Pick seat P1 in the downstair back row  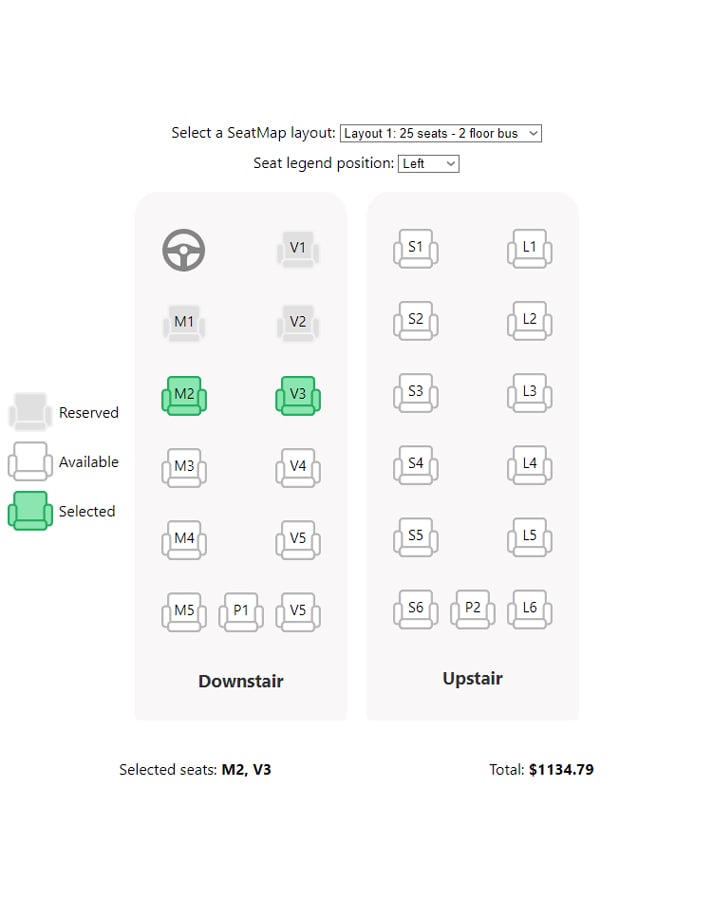(x=241, y=612)
